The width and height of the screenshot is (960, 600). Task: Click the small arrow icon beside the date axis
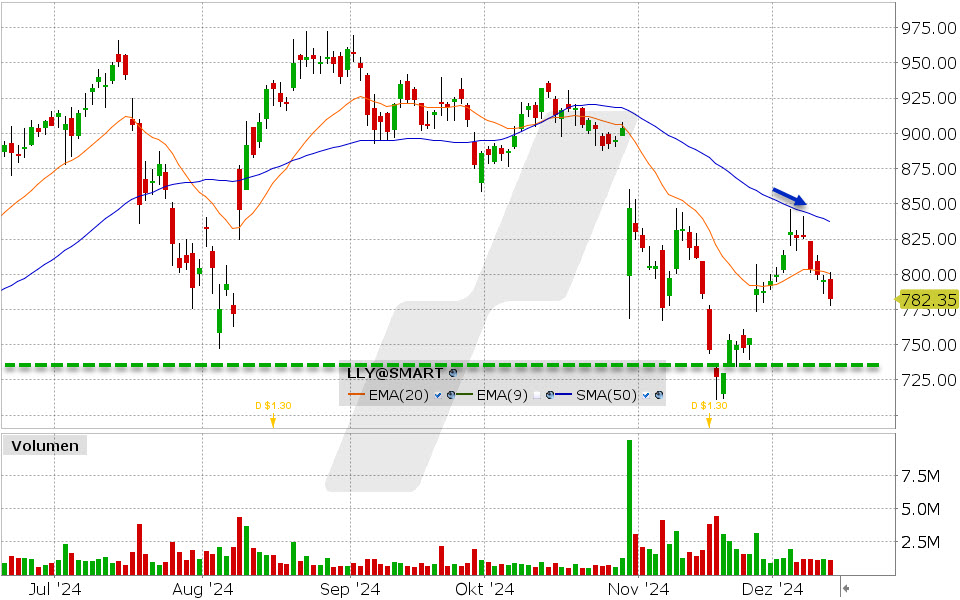pos(846,589)
